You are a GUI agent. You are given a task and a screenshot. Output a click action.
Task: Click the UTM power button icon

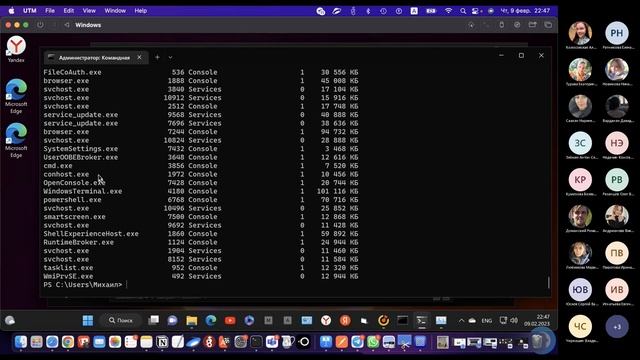click(x=40, y=25)
